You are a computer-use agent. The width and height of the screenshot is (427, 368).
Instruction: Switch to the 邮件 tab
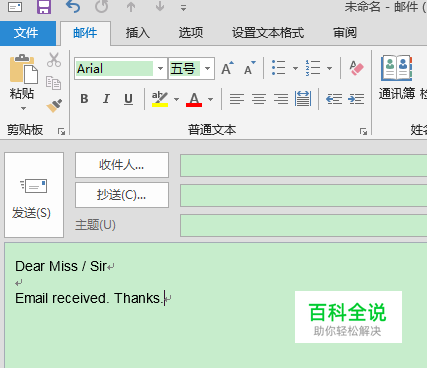85,33
